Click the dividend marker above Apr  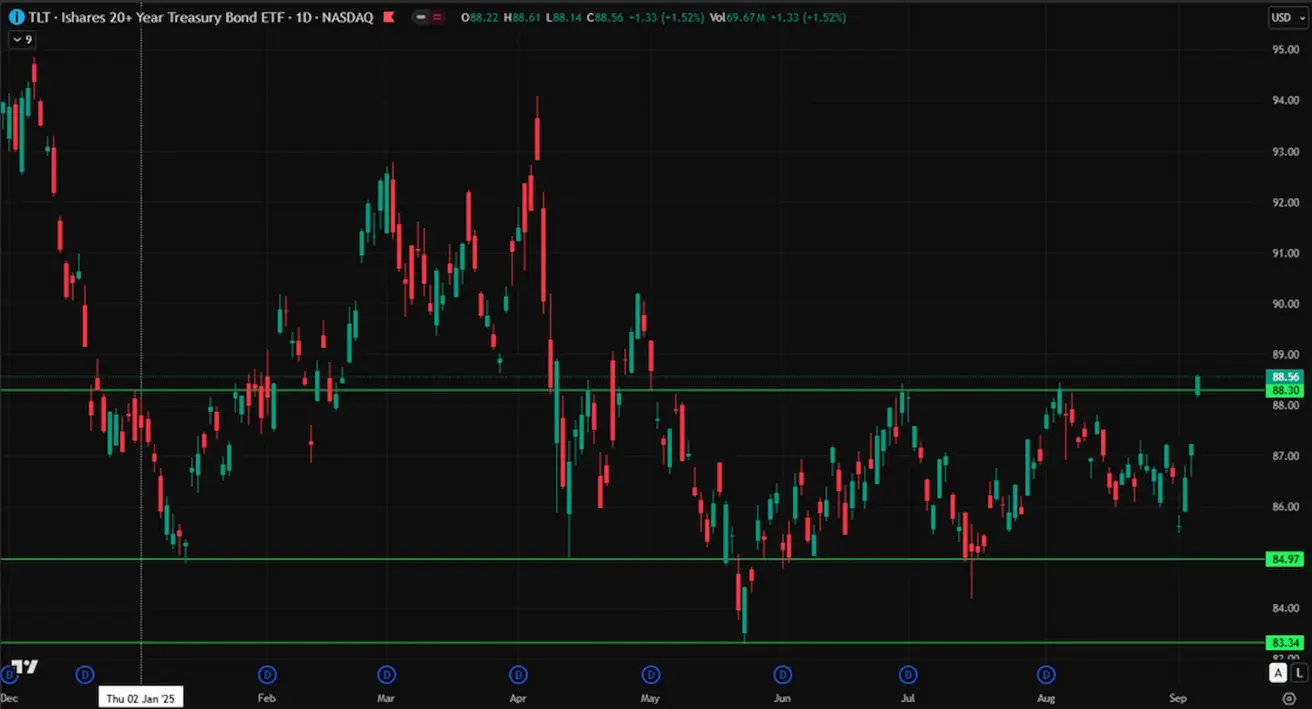coord(517,674)
